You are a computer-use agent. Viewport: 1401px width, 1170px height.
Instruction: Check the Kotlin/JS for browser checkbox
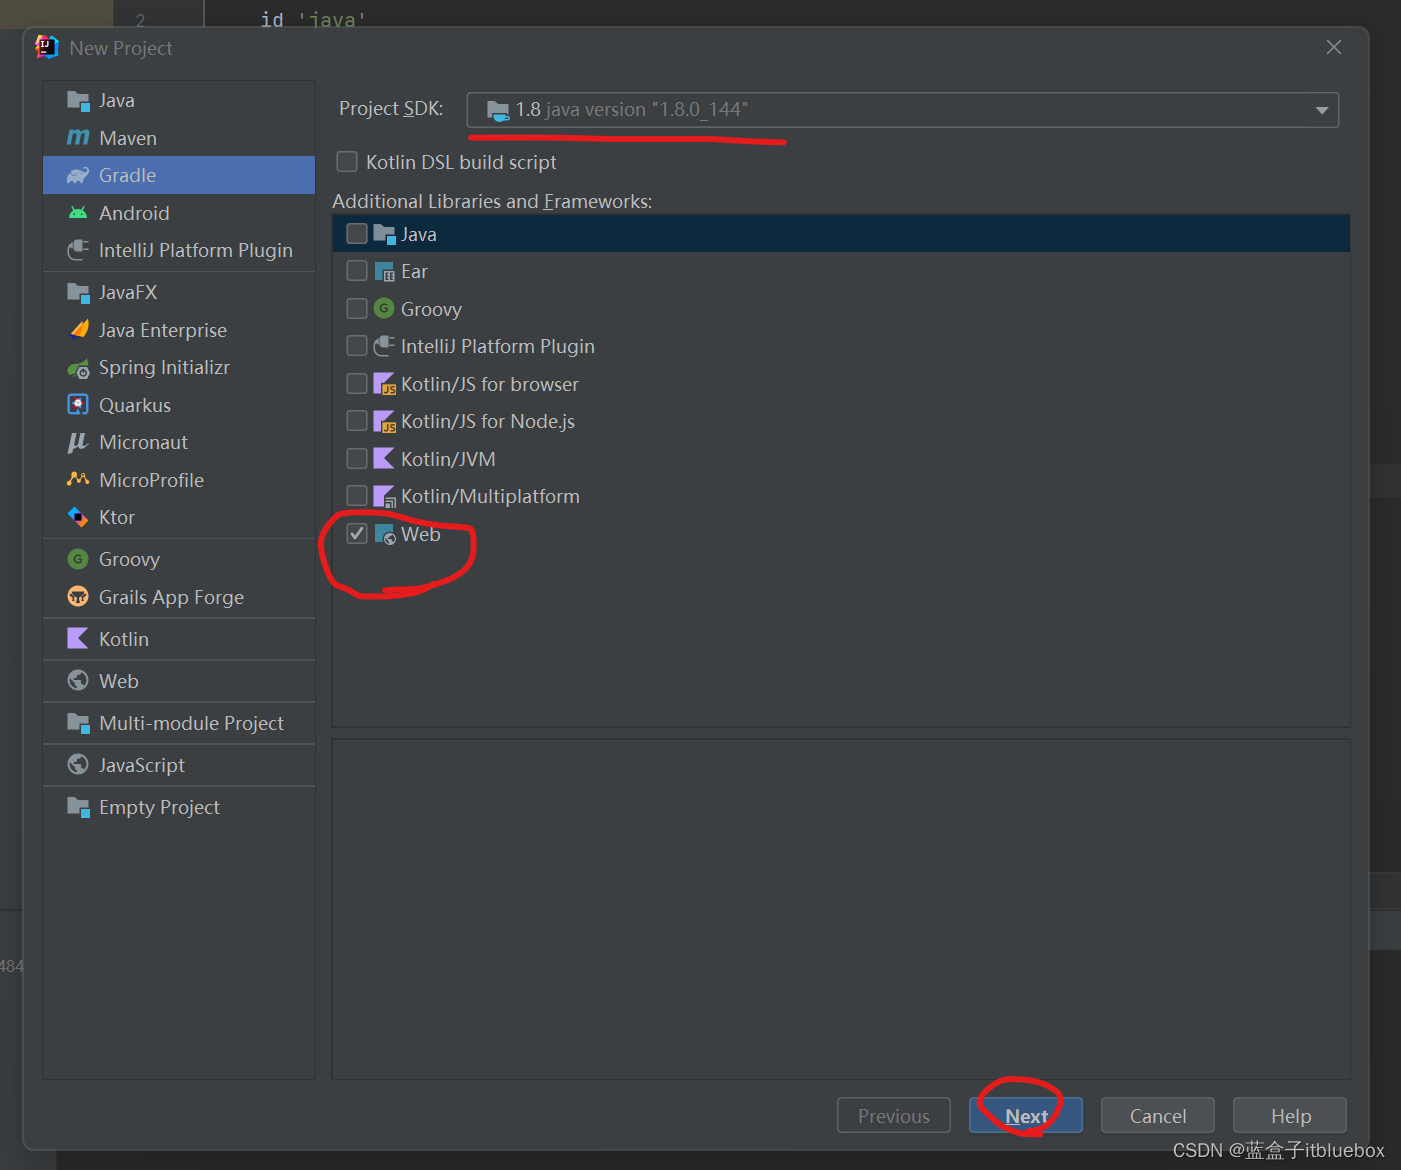[357, 384]
